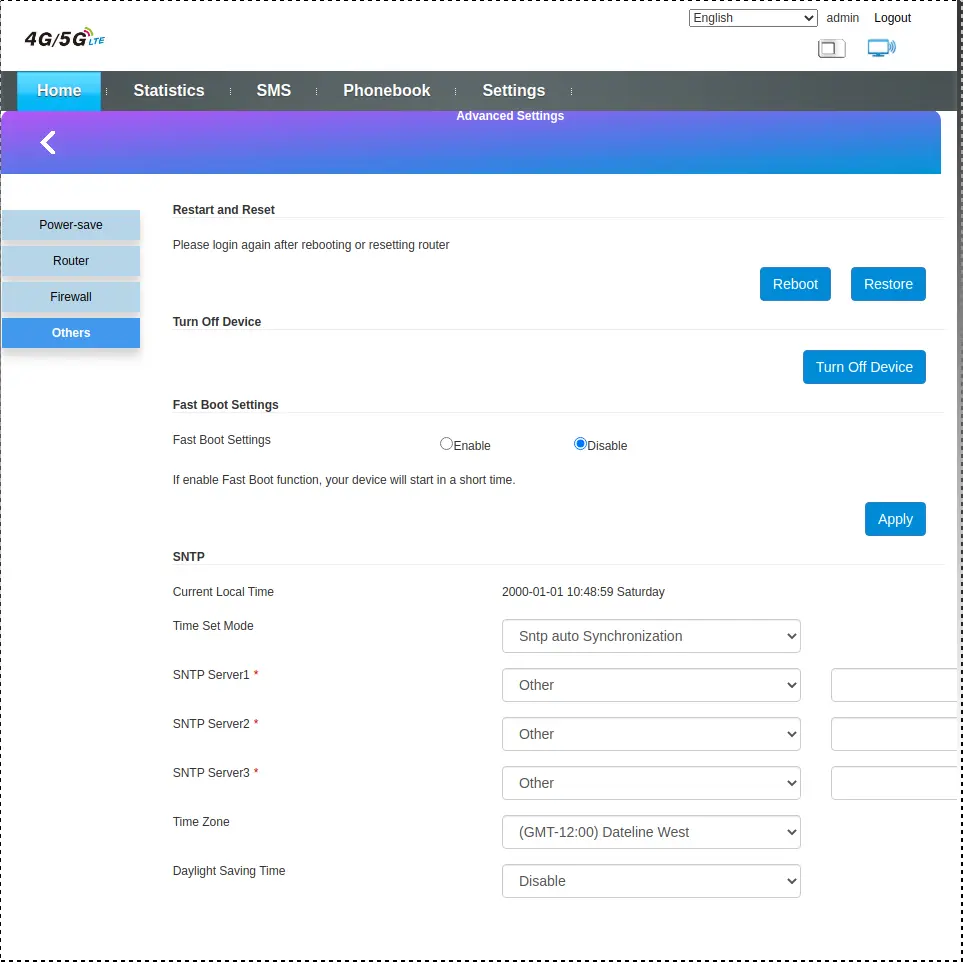Open the Time Zone dropdown
The height and width of the screenshot is (962, 963).
tap(651, 832)
